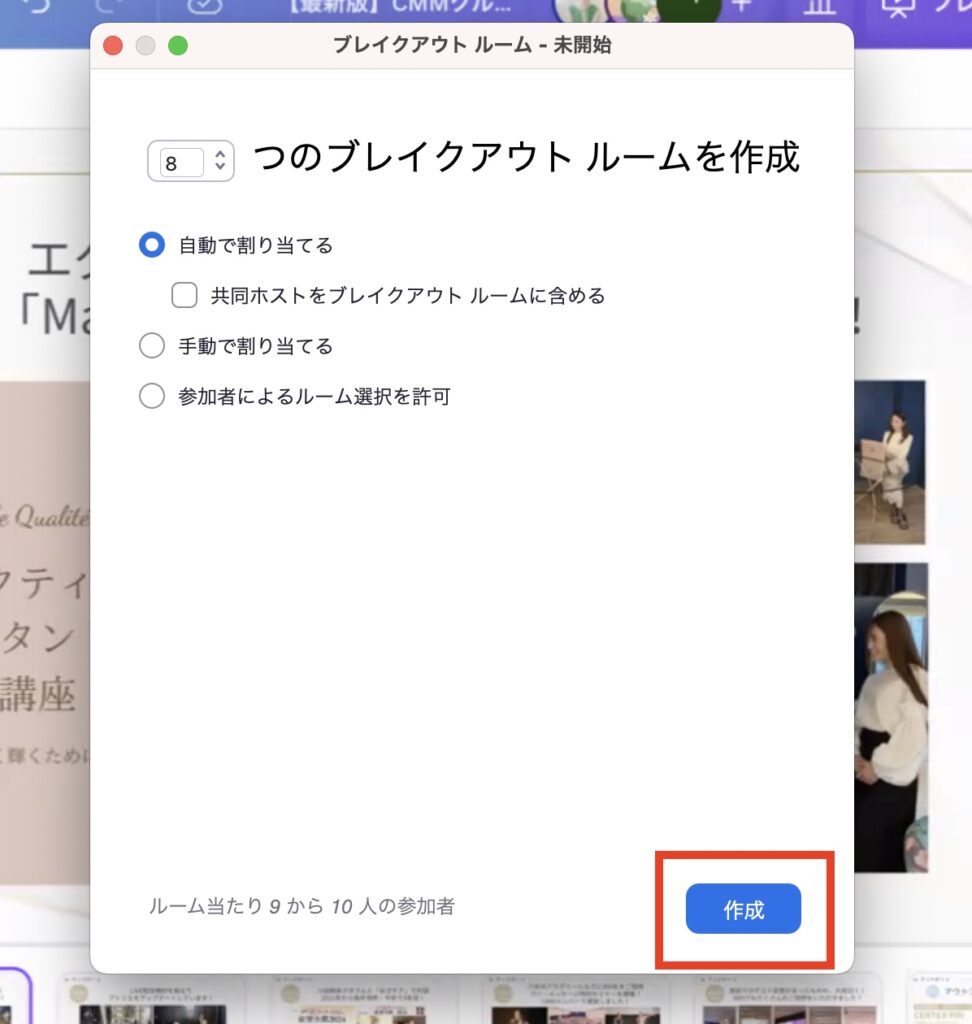The image size is (972, 1024).
Task: Select the 自動で割り当てる radio button
Action: coord(152,245)
